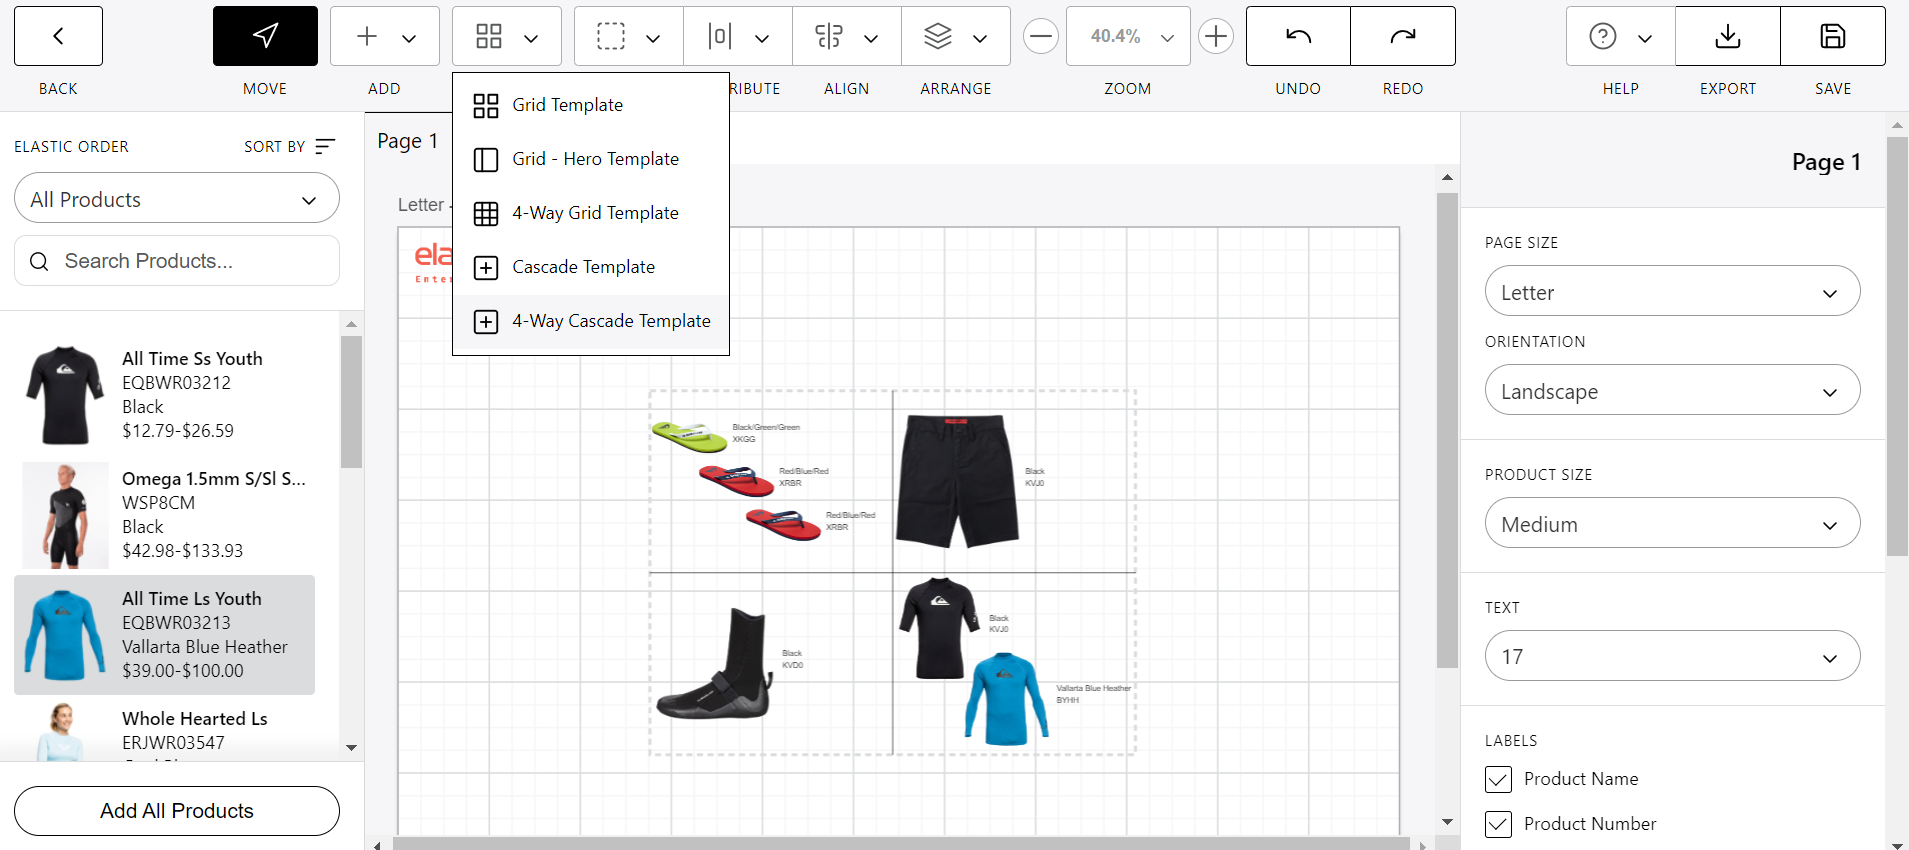Click the Back arrow button
Viewport: 1909px width, 850px height.
tap(58, 37)
